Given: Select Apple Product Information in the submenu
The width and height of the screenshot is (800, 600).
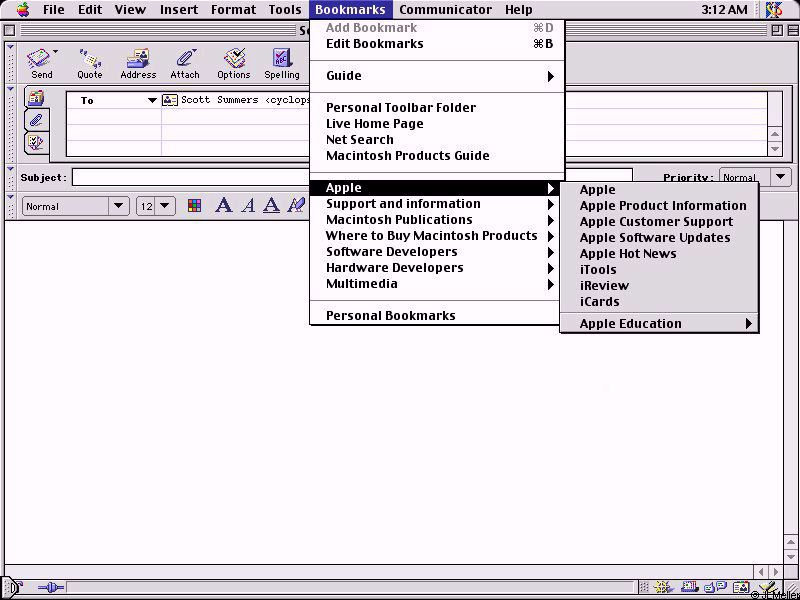Looking at the screenshot, I should [x=659, y=206].
